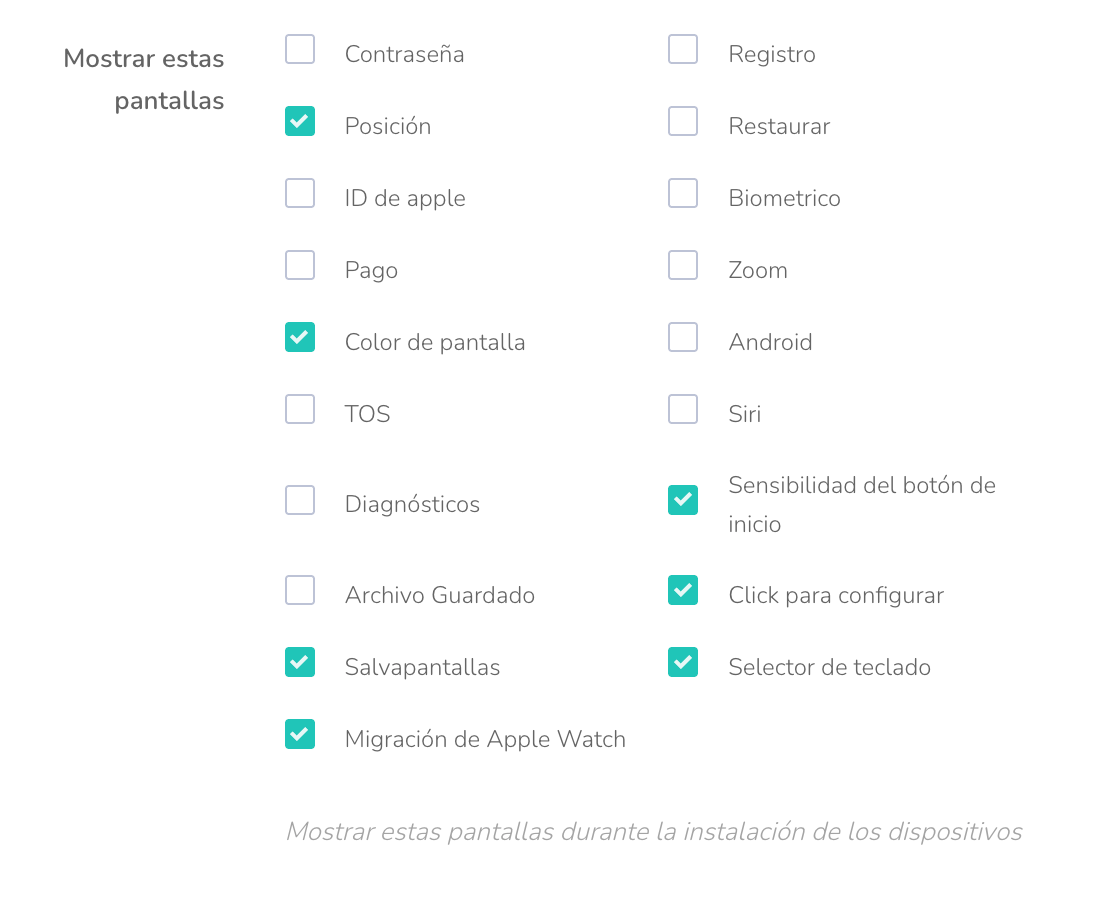Tick the Biometrico checkbox
The image size is (1108, 912).
(683, 193)
